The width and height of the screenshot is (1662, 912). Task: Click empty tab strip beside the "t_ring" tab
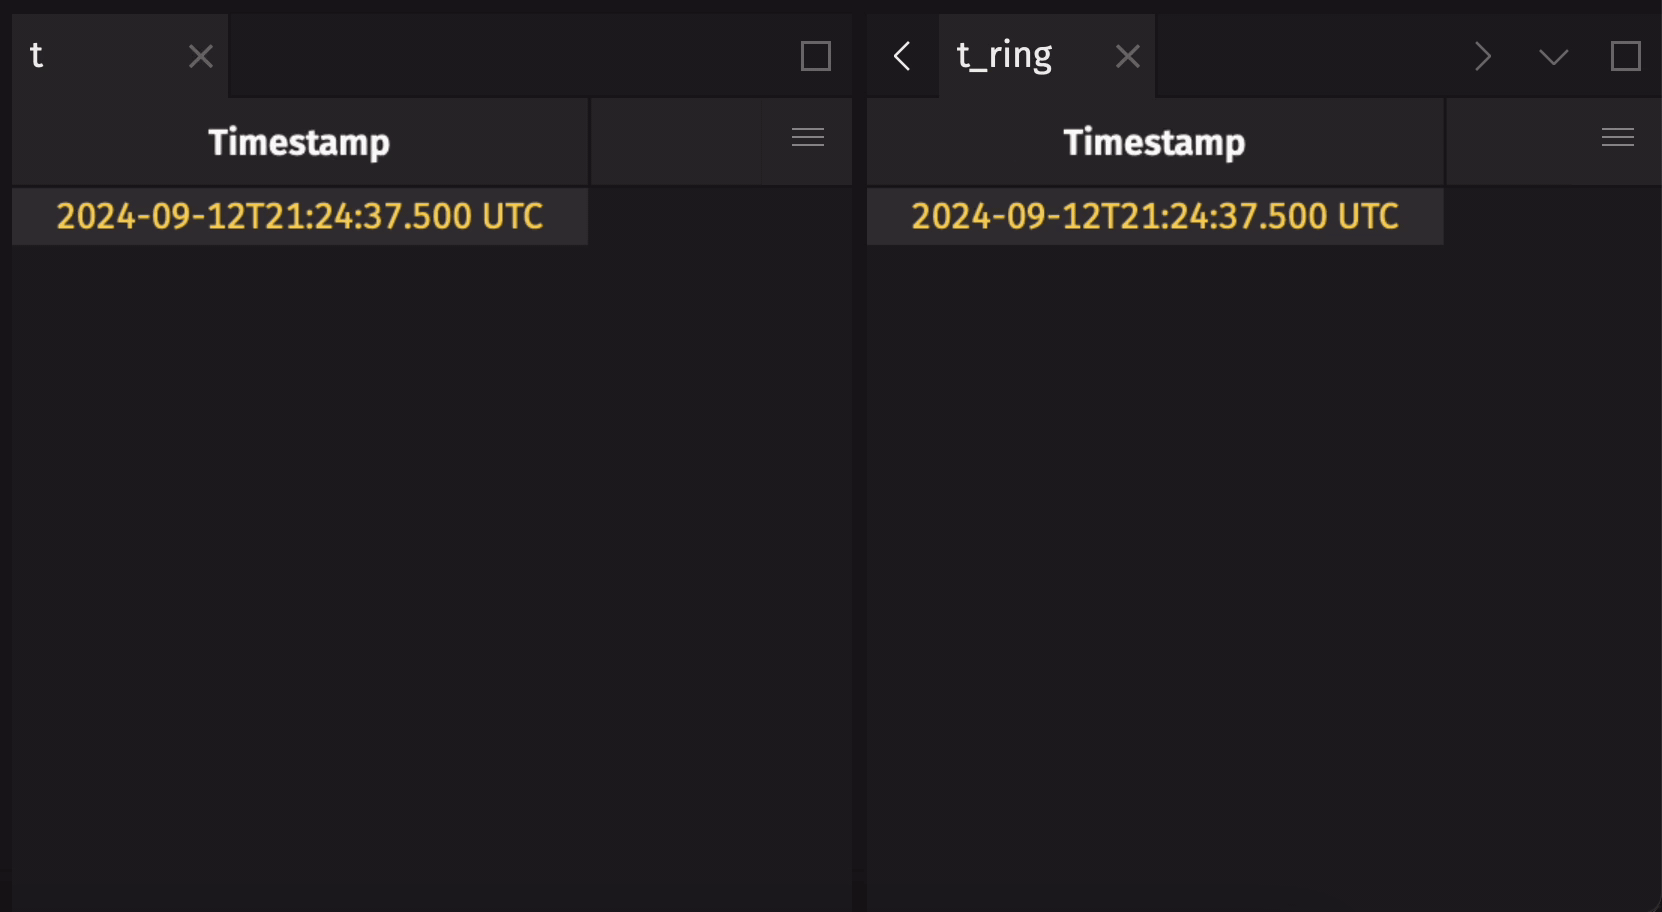1300,56
